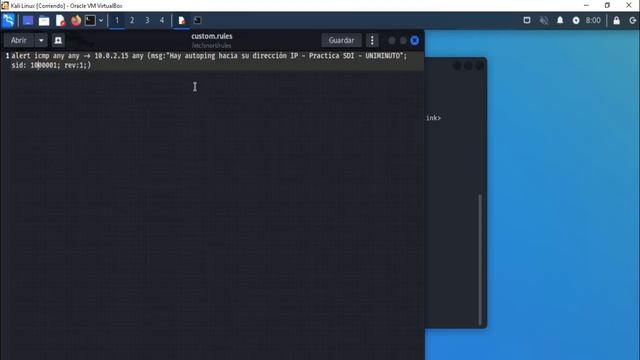Select the terminal taskbar window
Screen dimensions: 640x360
[x=197, y=20]
